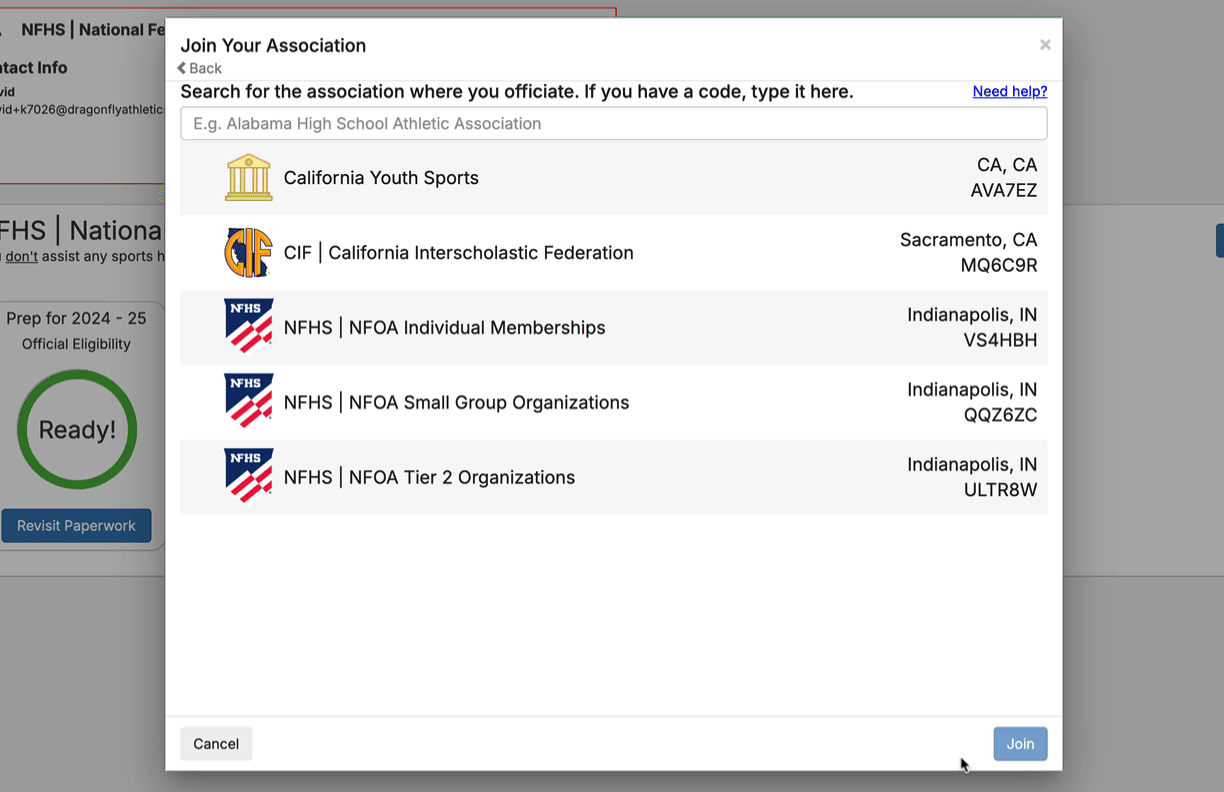Click the NFOA Tier 2 Organizations logo

pyautogui.click(x=248, y=477)
